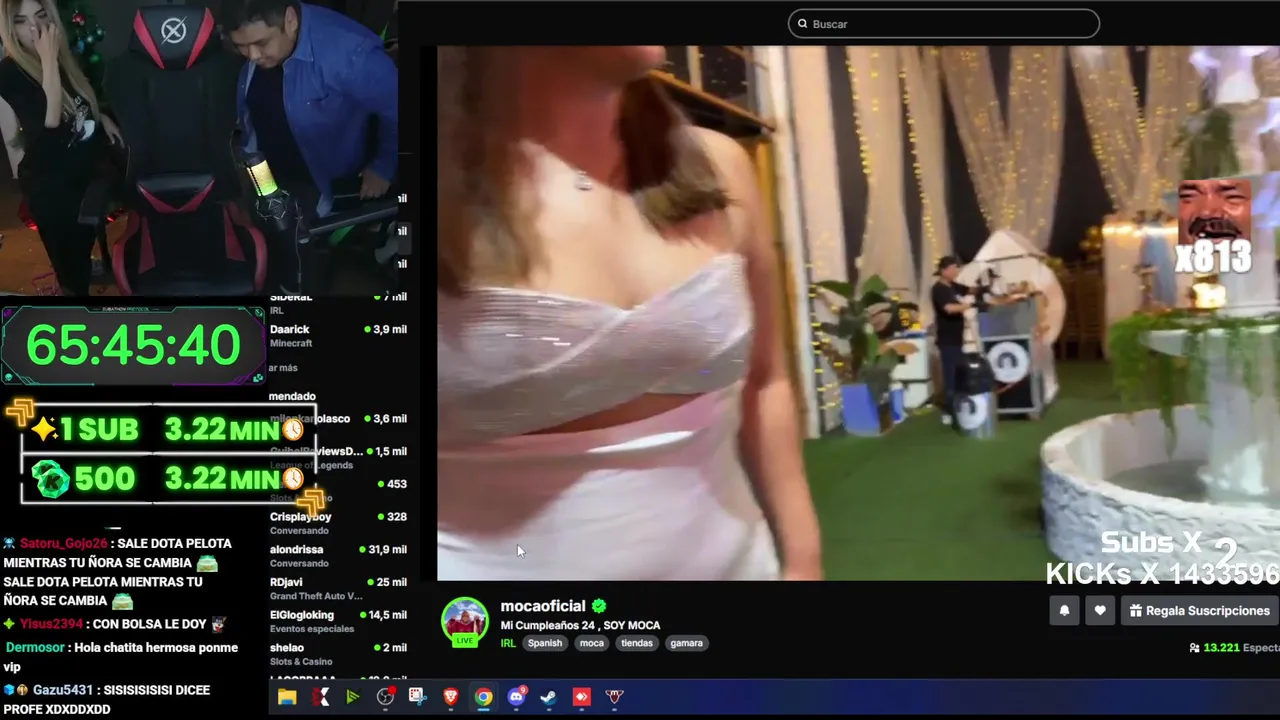
Task: Select the tiendas tag
Action: 637,643
